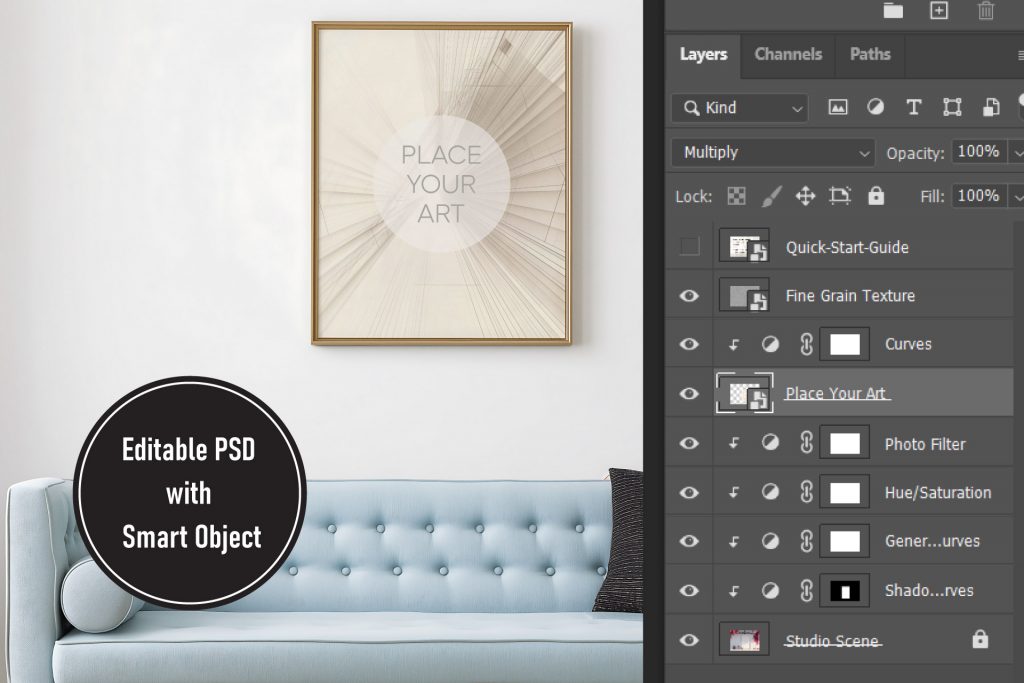This screenshot has width=1024, height=683.
Task: Create a new layer with plus icon
Action: pos(939,10)
